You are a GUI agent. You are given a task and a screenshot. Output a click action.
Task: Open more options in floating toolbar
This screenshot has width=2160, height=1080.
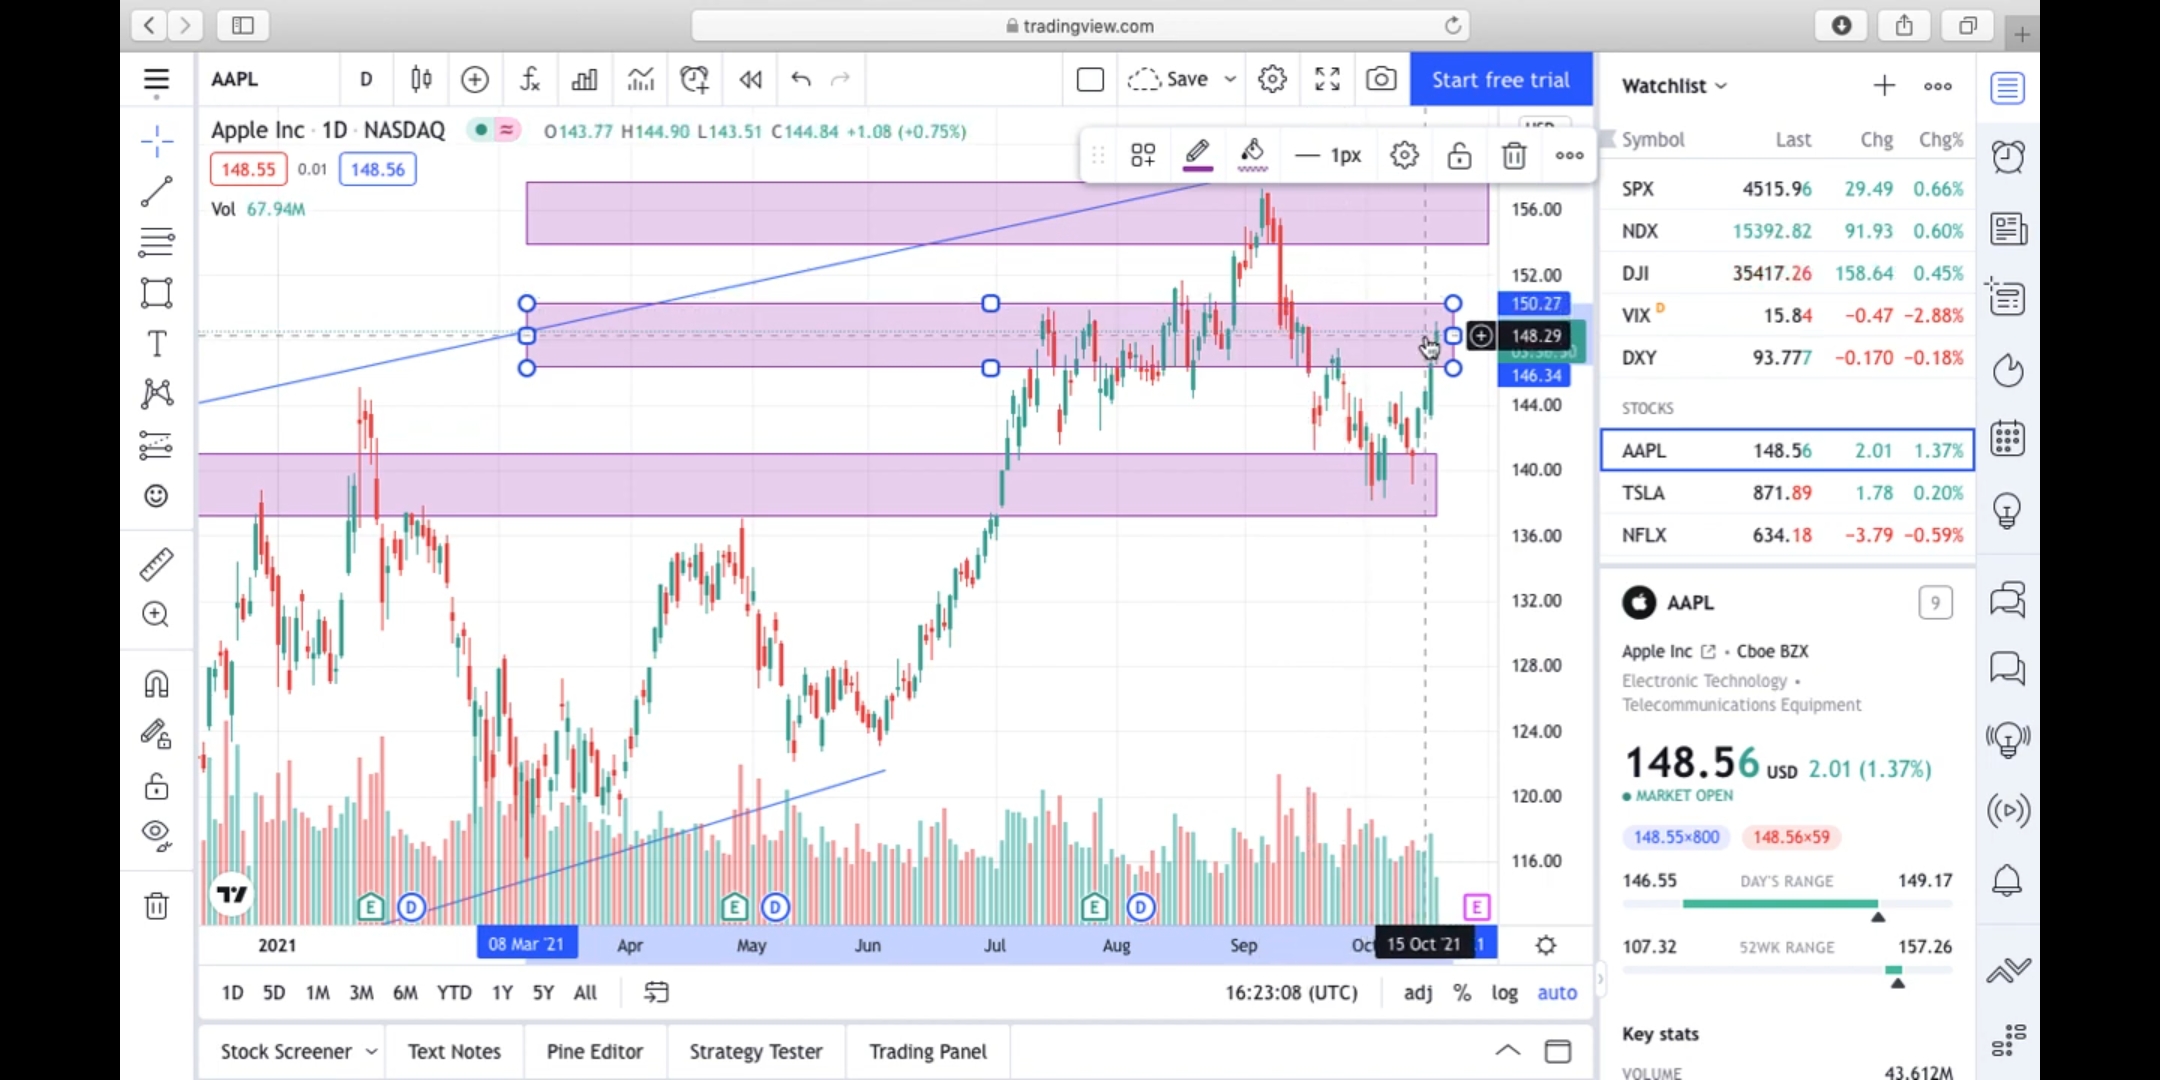(x=1569, y=155)
